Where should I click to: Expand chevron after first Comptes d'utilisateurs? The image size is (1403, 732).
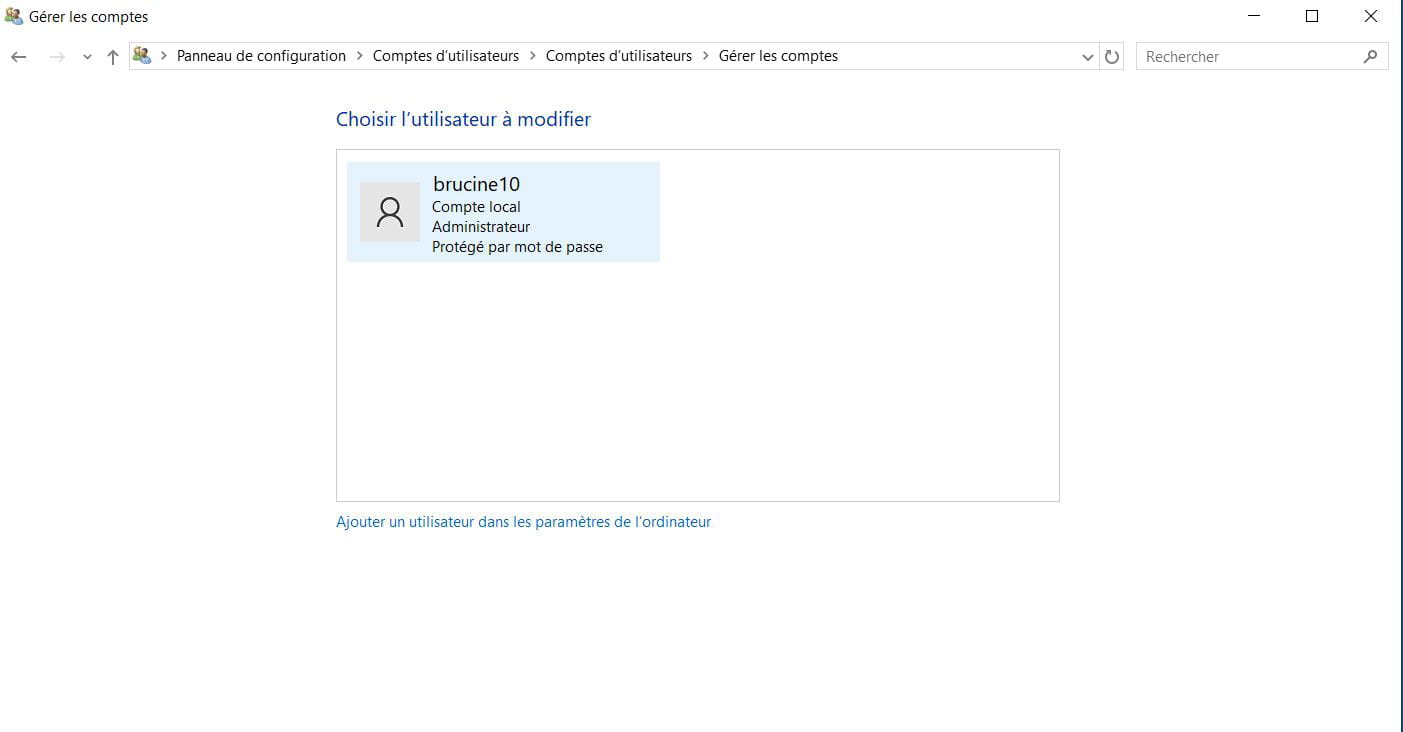click(533, 56)
